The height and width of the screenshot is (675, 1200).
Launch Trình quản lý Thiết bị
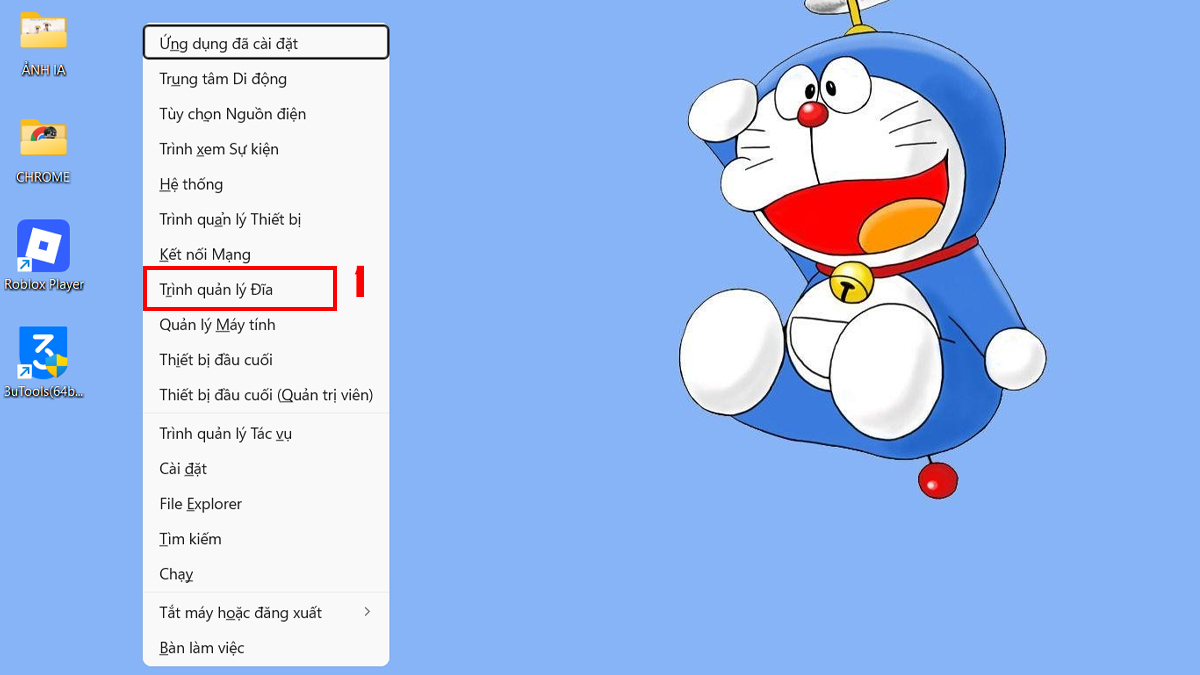coord(266,218)
